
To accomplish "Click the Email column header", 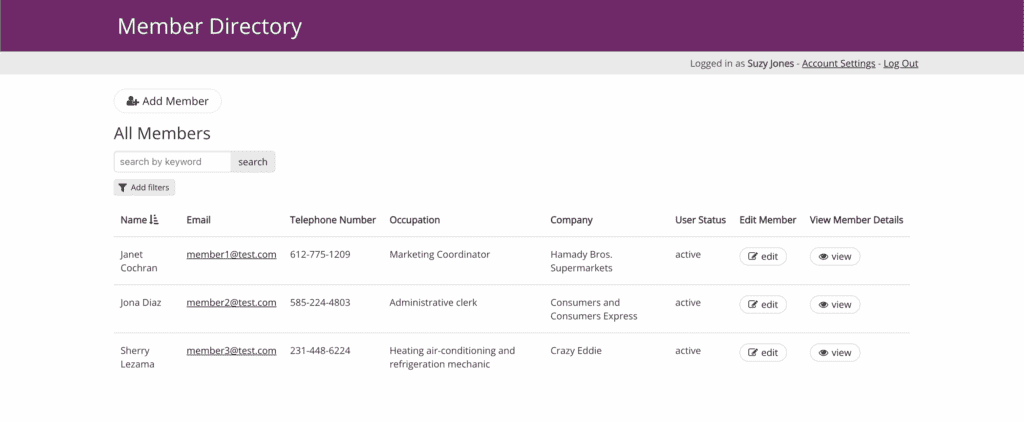I will point(198,220).
